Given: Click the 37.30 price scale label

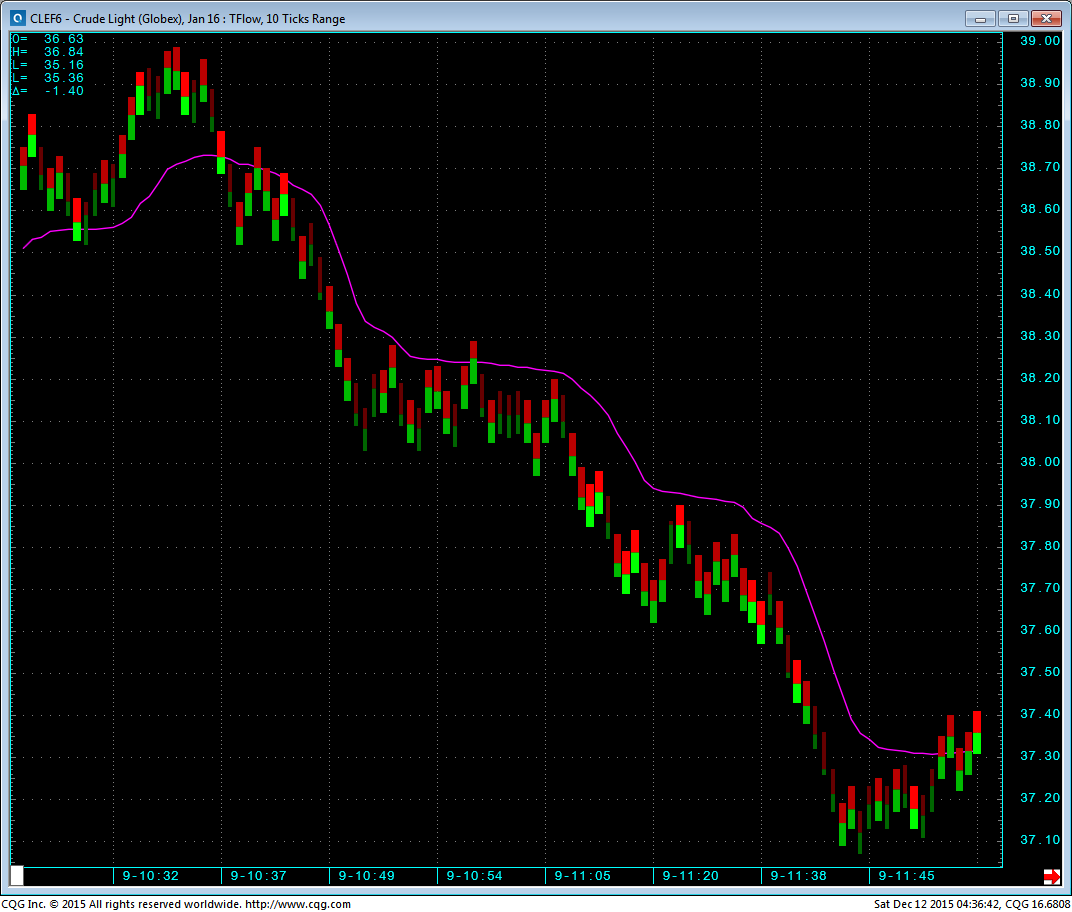Looking at the screenshot, I should [x=1040, y=757].
